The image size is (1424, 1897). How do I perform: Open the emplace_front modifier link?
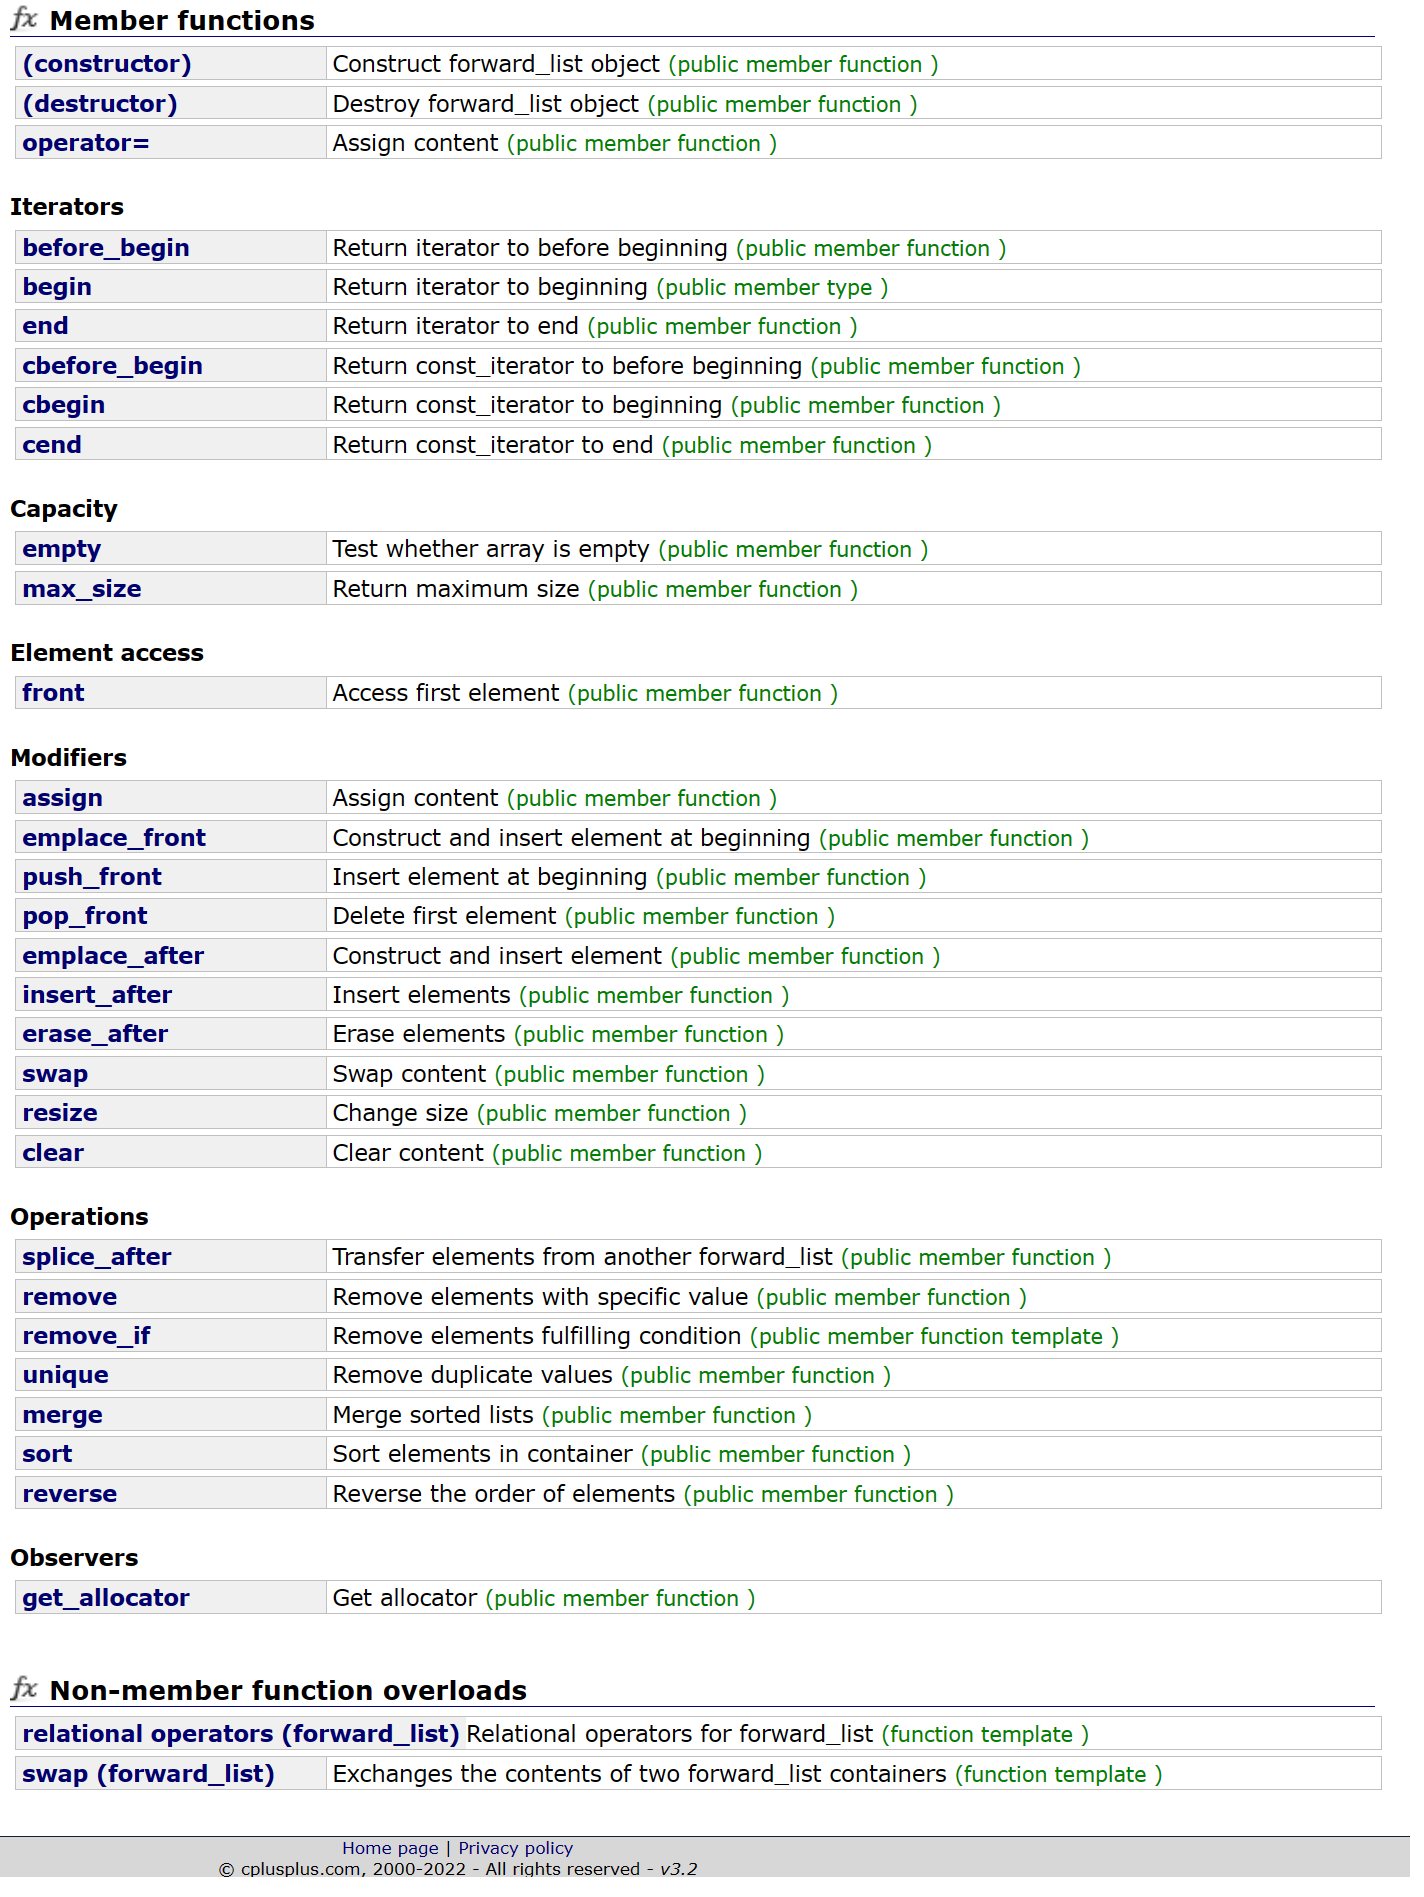coord(114,838)
